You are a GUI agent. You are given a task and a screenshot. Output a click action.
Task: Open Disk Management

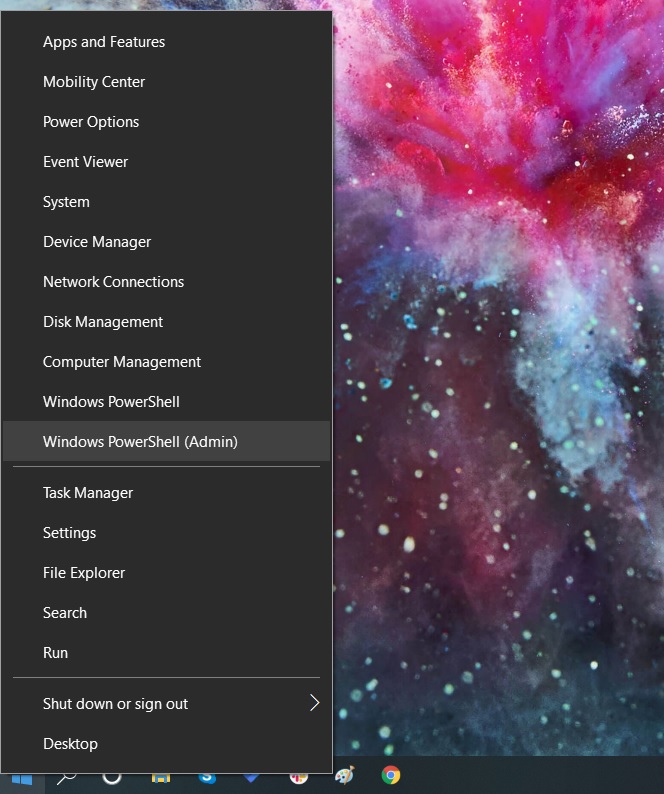click(x=166, y=322)
